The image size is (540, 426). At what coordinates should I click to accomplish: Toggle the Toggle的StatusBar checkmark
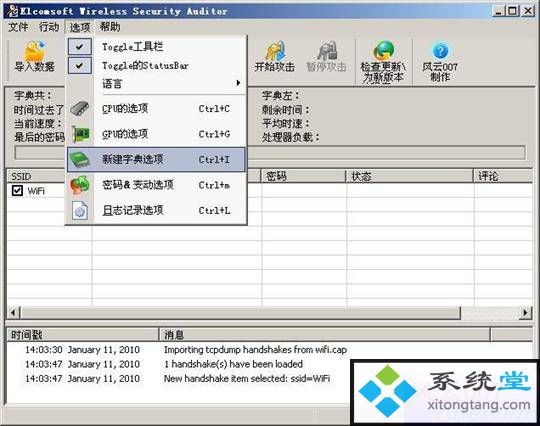(x=80, y=65)
